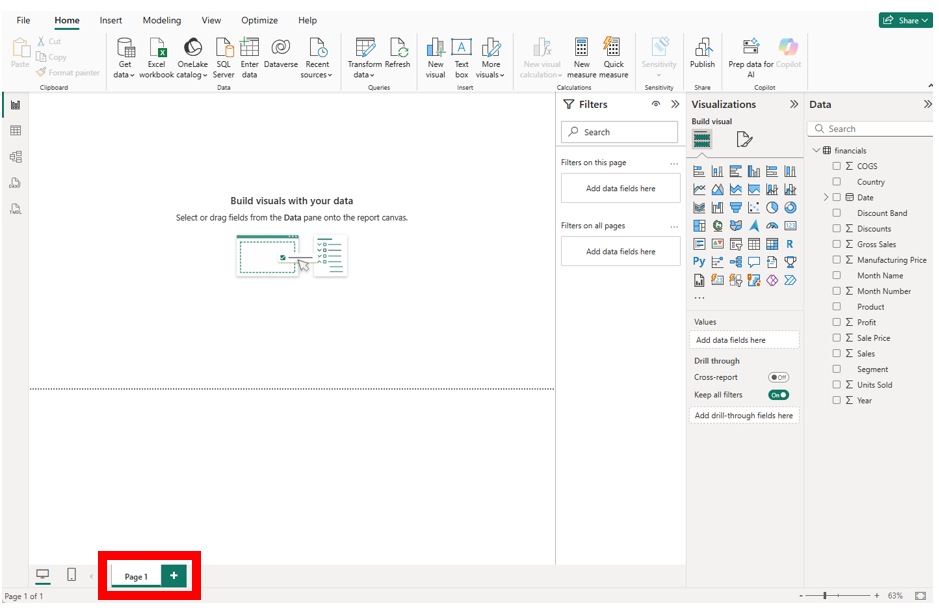Expand the Date hierarchy field

pyautogui.click(x=826, y=197)
